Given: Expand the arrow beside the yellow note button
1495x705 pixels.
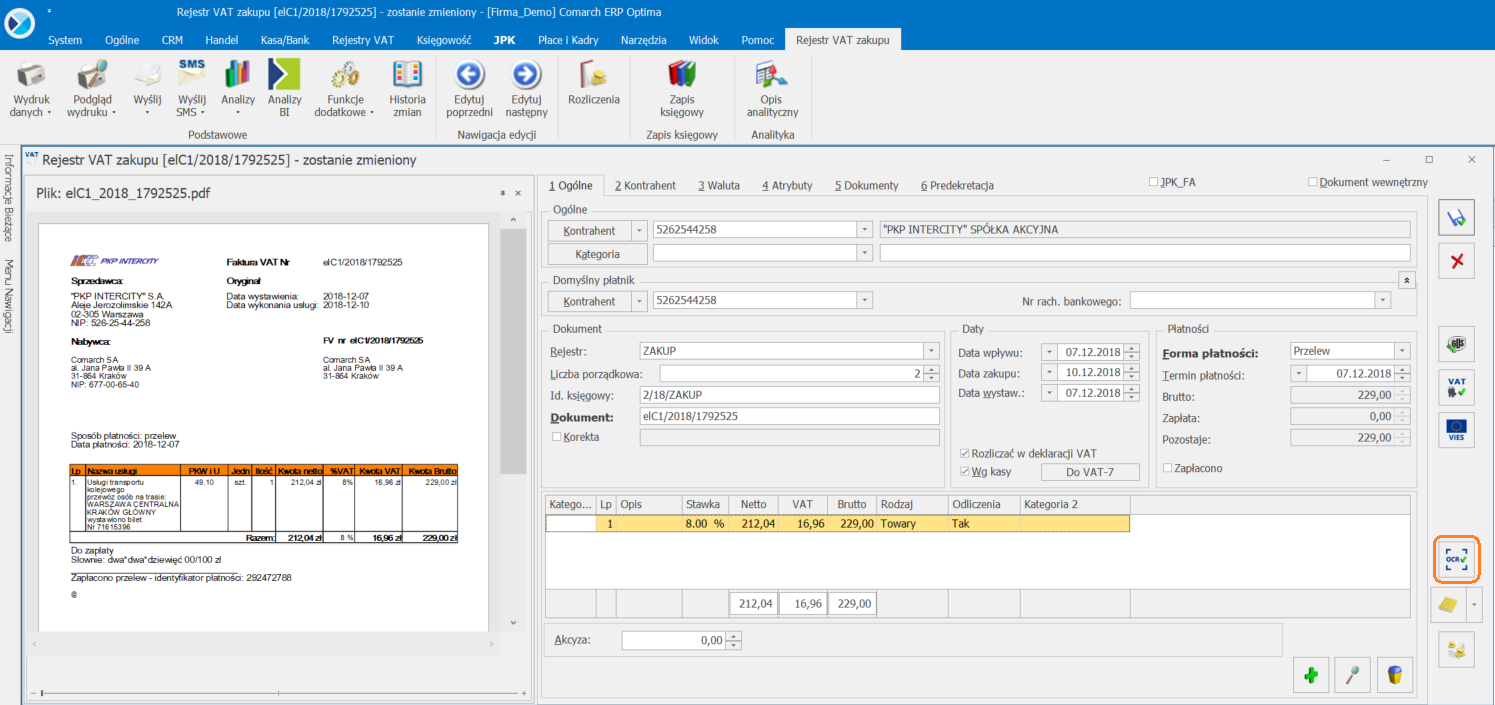Looking at the screenshot, I should (1473, 605).
